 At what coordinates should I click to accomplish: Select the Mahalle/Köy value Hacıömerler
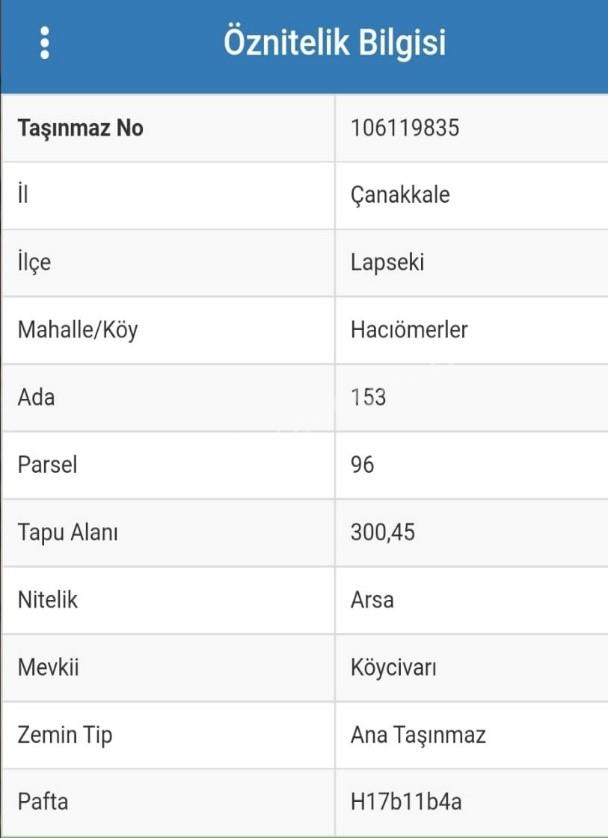coord(409,330)
